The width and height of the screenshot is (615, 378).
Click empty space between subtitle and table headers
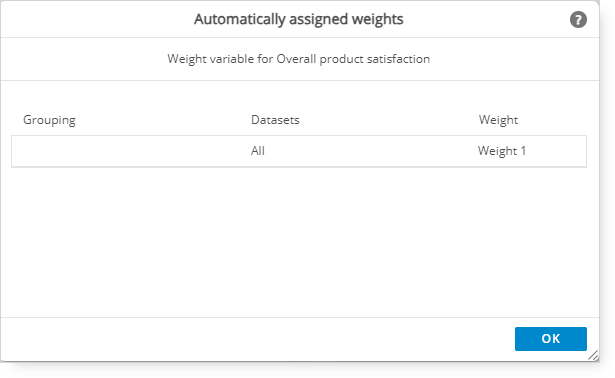click(299, 96)
